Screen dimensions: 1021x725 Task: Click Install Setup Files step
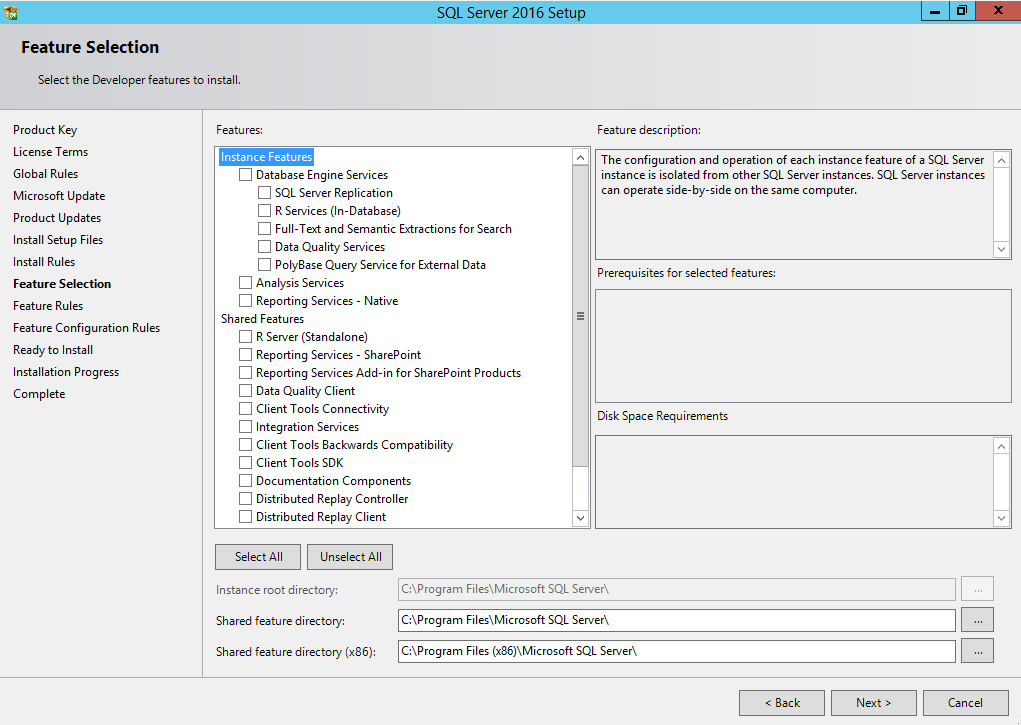tap(58, 240)
